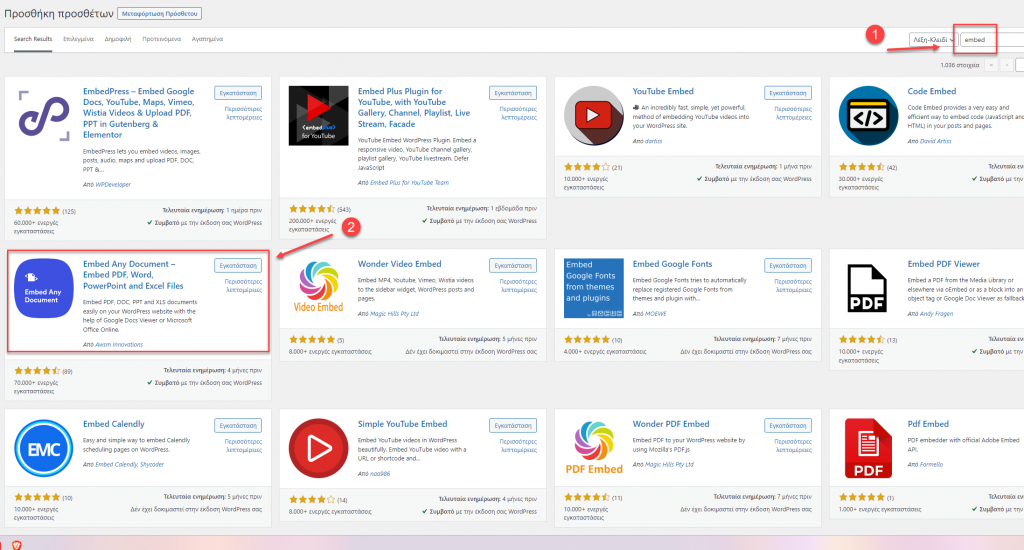
Task: Click the Embed Plus for YouTube thumbnail icon
Action: 319,116
